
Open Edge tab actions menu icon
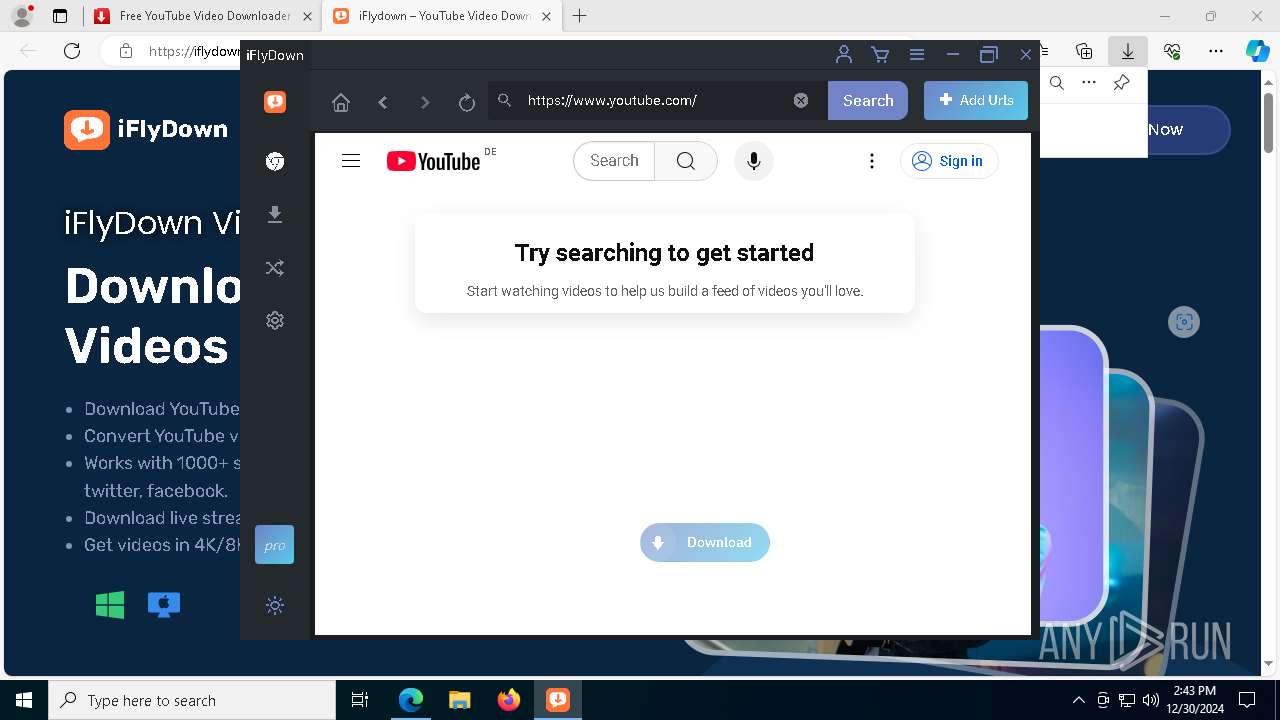pyautogui.click(x=60, y=16)
